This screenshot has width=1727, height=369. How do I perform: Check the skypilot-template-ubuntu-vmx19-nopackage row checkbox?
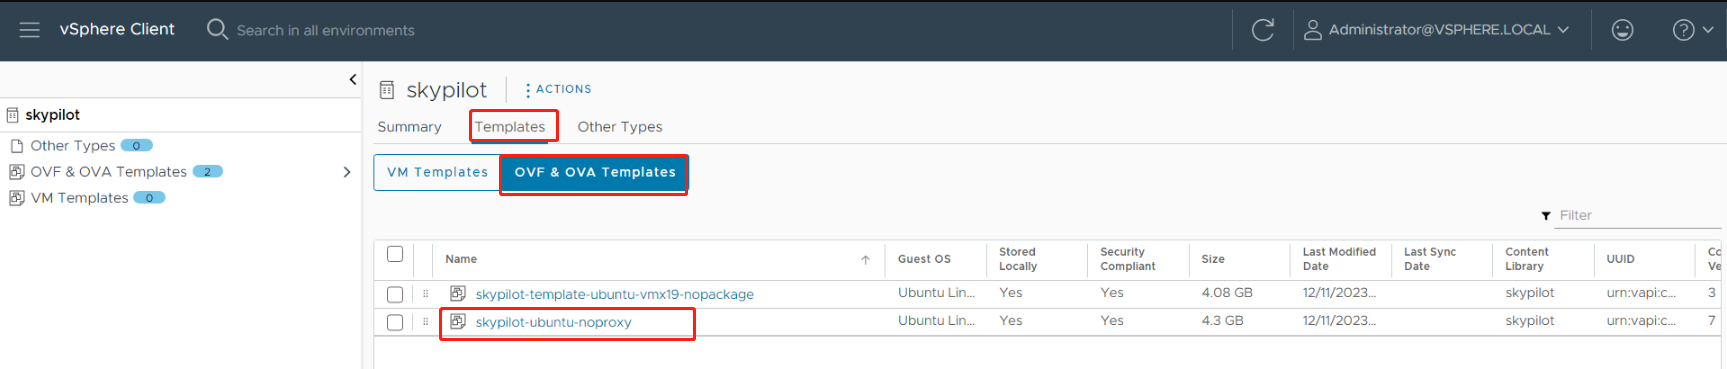pos(395,294)
